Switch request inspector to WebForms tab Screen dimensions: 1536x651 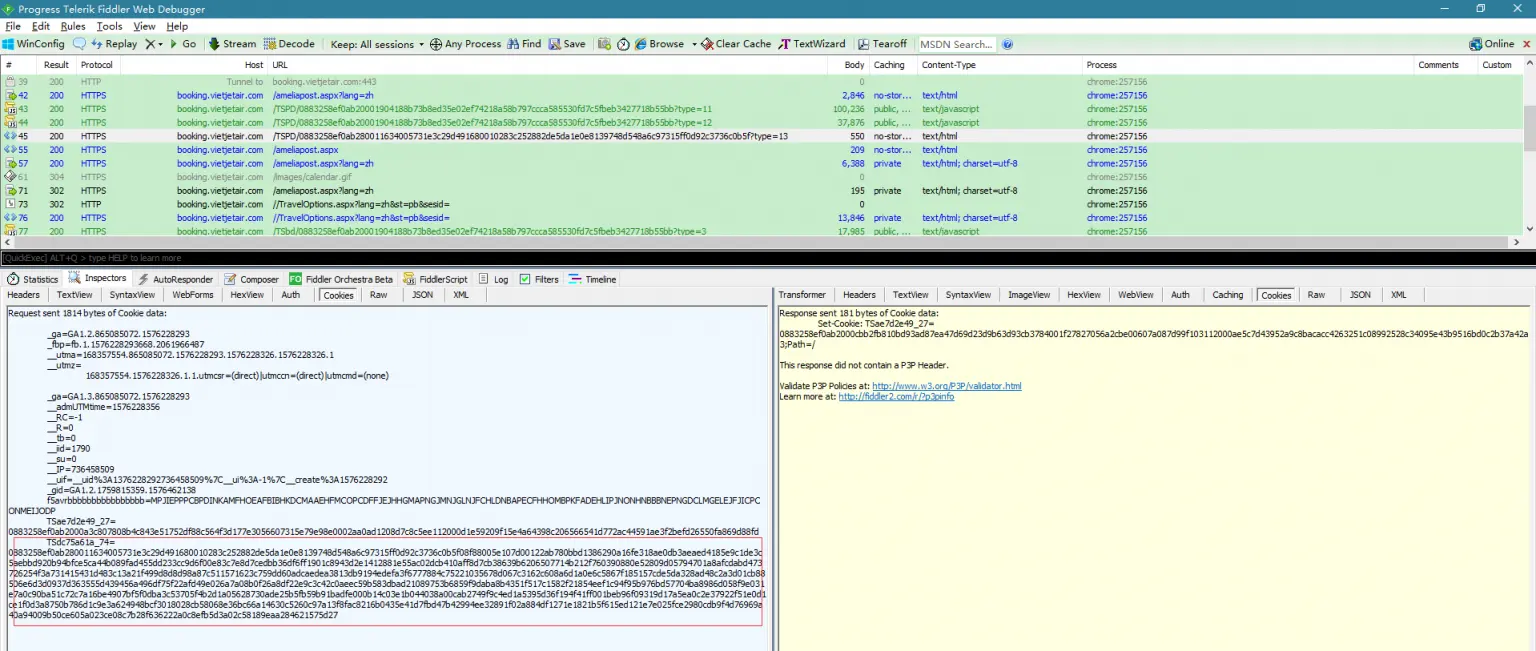[193, 295]
